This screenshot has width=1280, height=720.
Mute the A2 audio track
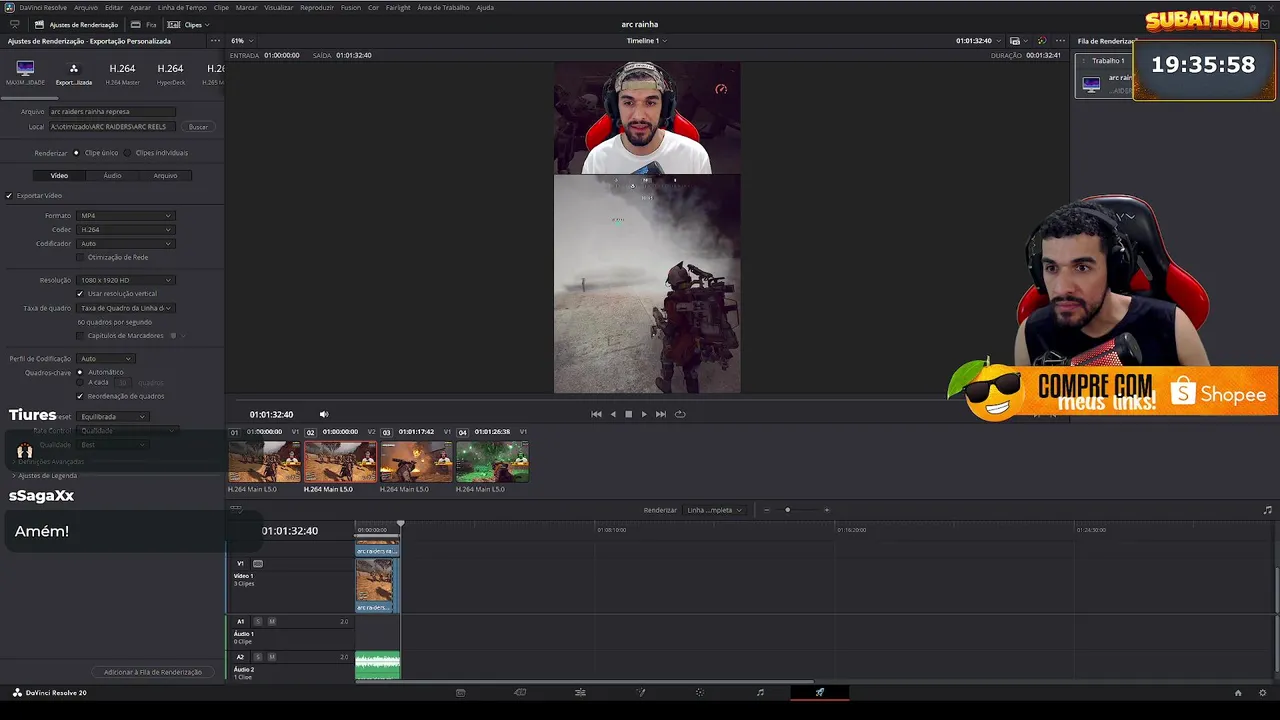point(271,657)
